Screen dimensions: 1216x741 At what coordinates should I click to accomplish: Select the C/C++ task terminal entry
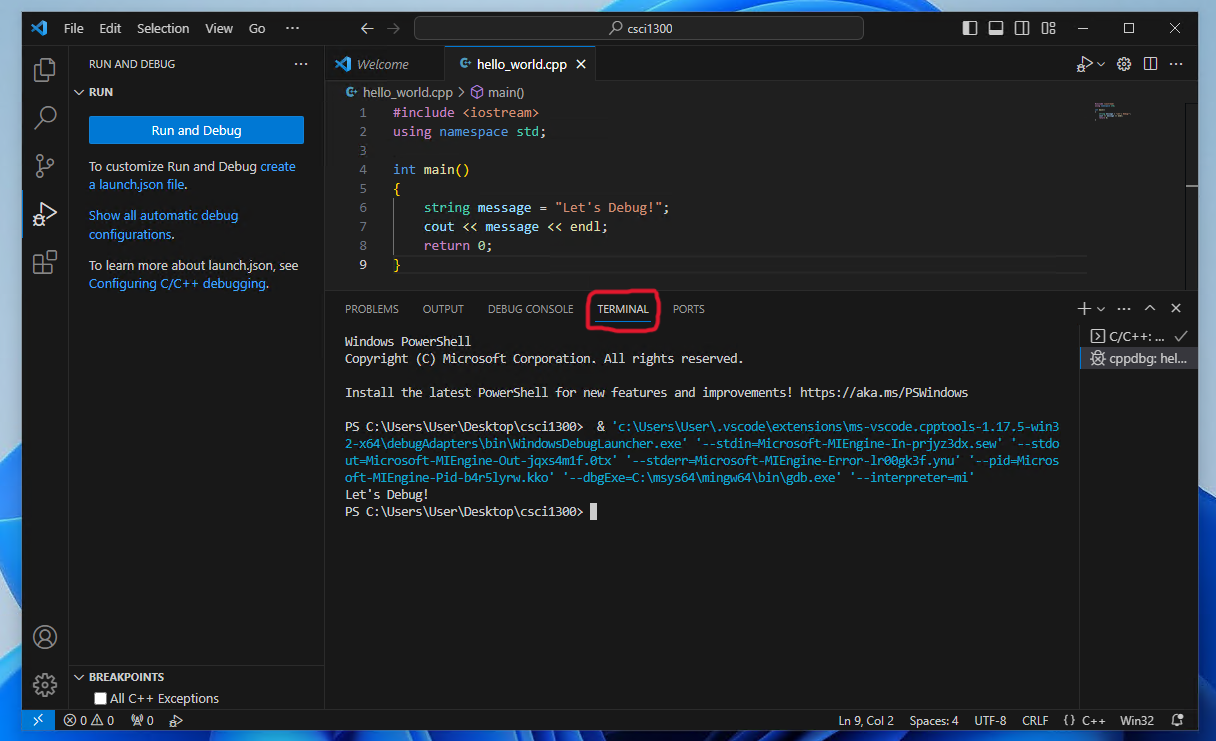pos(1138,337)
